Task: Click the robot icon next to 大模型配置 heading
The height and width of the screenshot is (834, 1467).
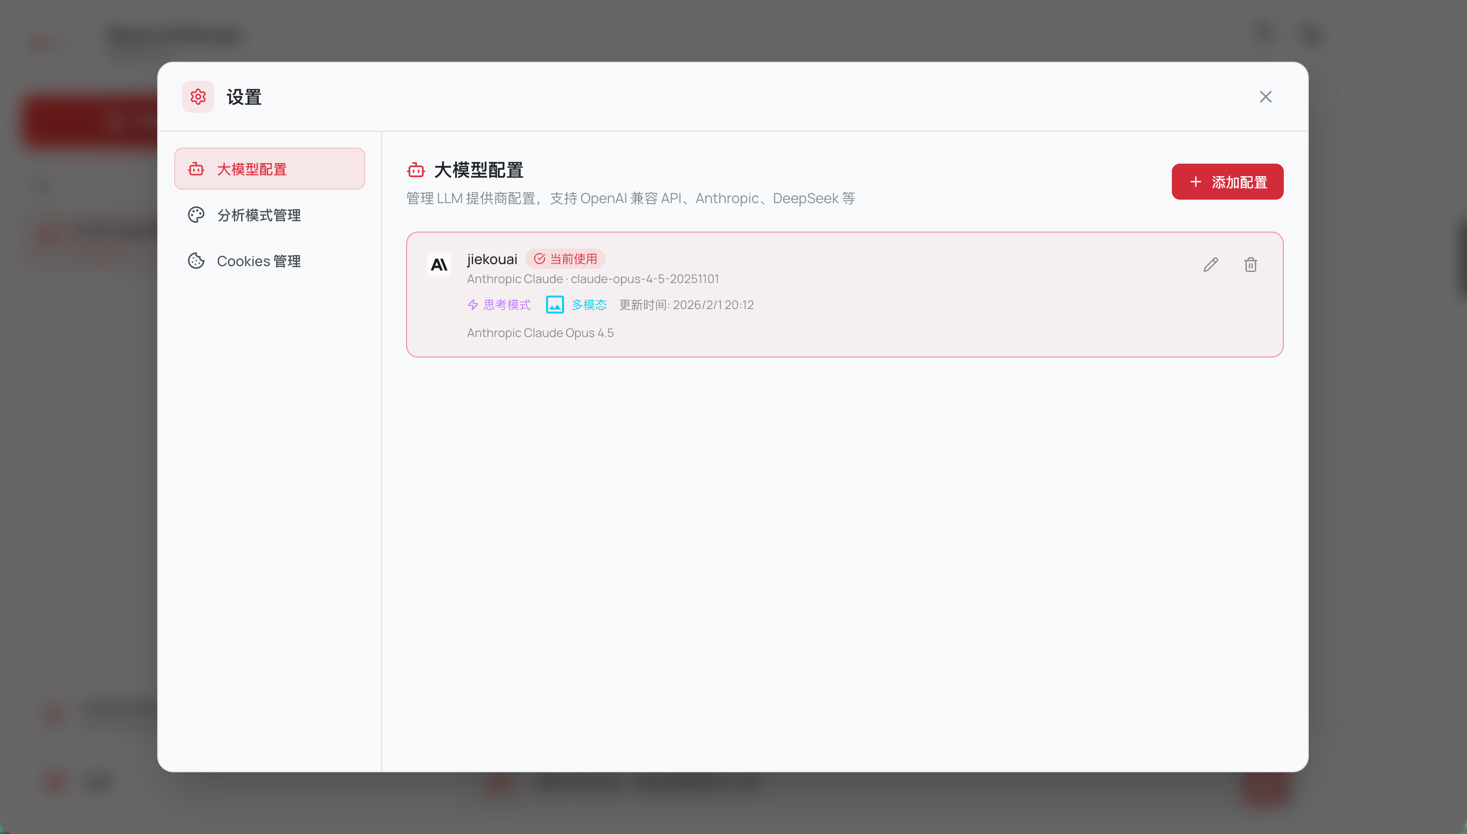Action: 416,171
